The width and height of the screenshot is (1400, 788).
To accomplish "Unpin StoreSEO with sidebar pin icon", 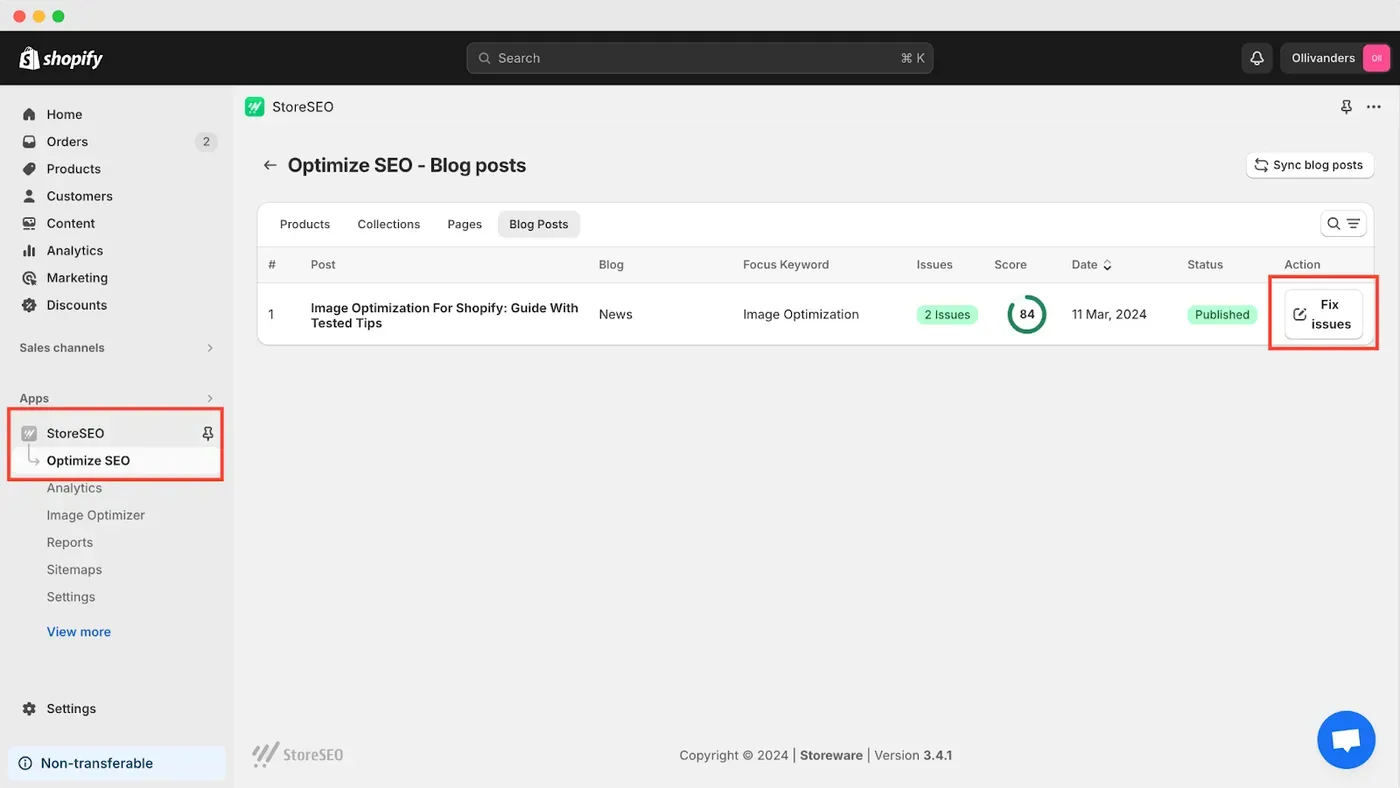I will click(x=208, y=433).
